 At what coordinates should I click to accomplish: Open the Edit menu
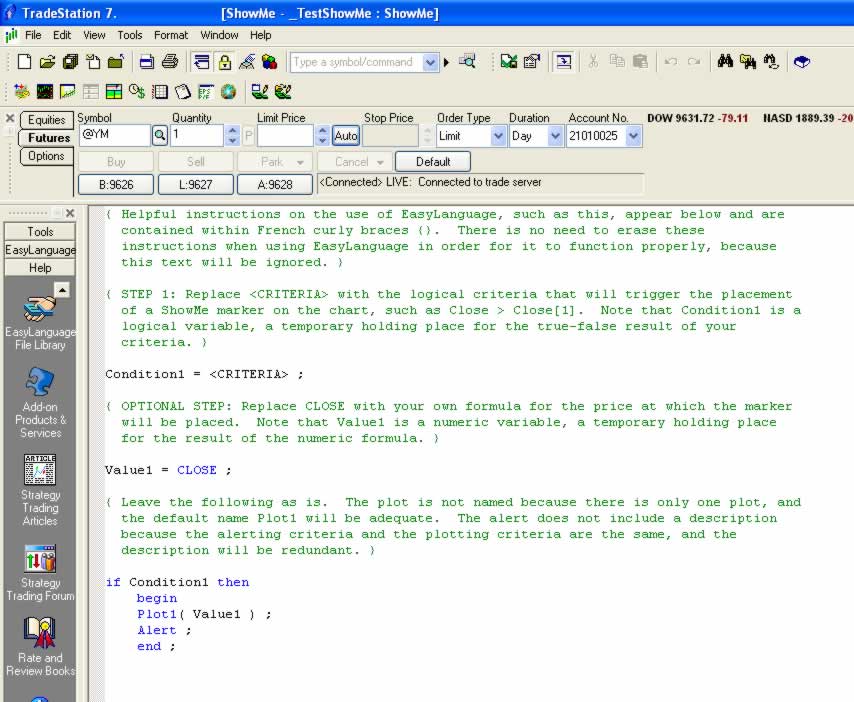click(x=62, y=35)
